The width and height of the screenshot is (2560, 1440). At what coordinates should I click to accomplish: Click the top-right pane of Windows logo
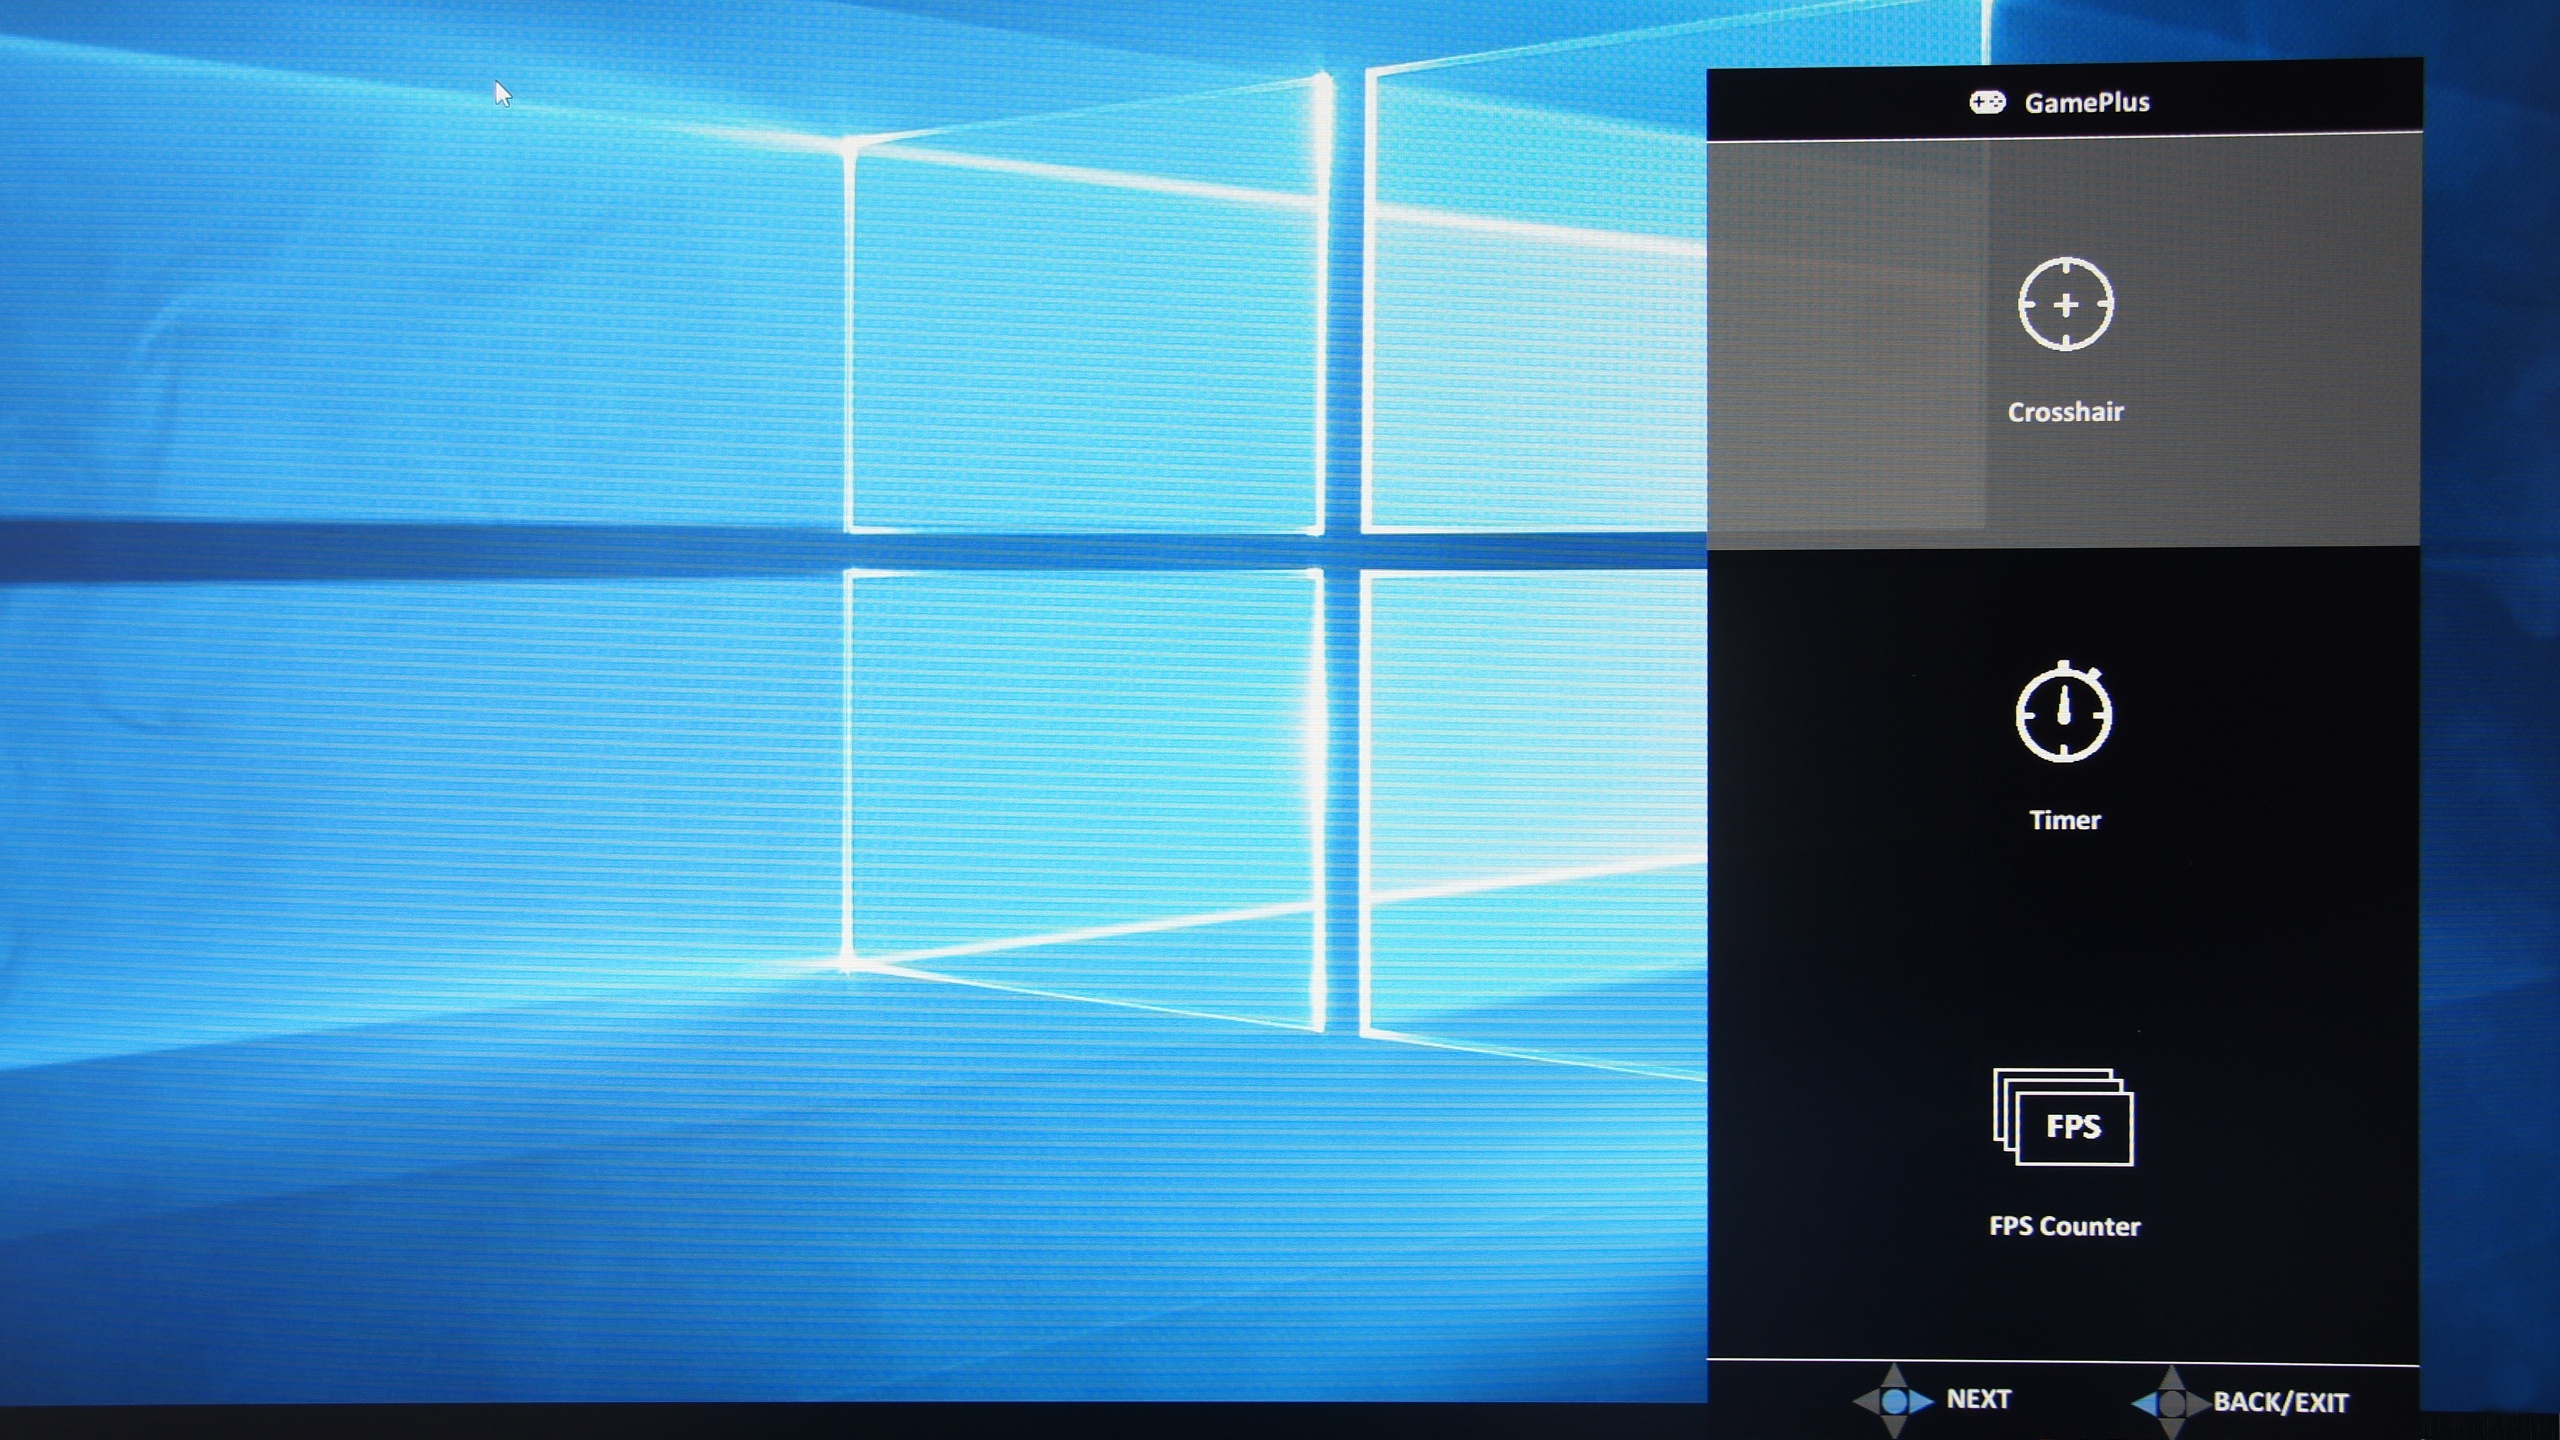click(1535, 300)
